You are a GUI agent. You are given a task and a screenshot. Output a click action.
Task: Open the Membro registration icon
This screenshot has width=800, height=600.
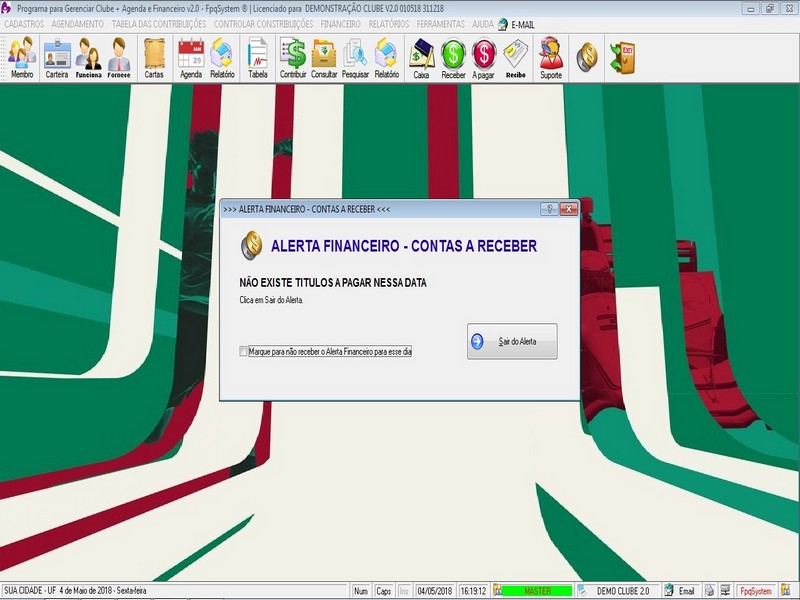22,58
